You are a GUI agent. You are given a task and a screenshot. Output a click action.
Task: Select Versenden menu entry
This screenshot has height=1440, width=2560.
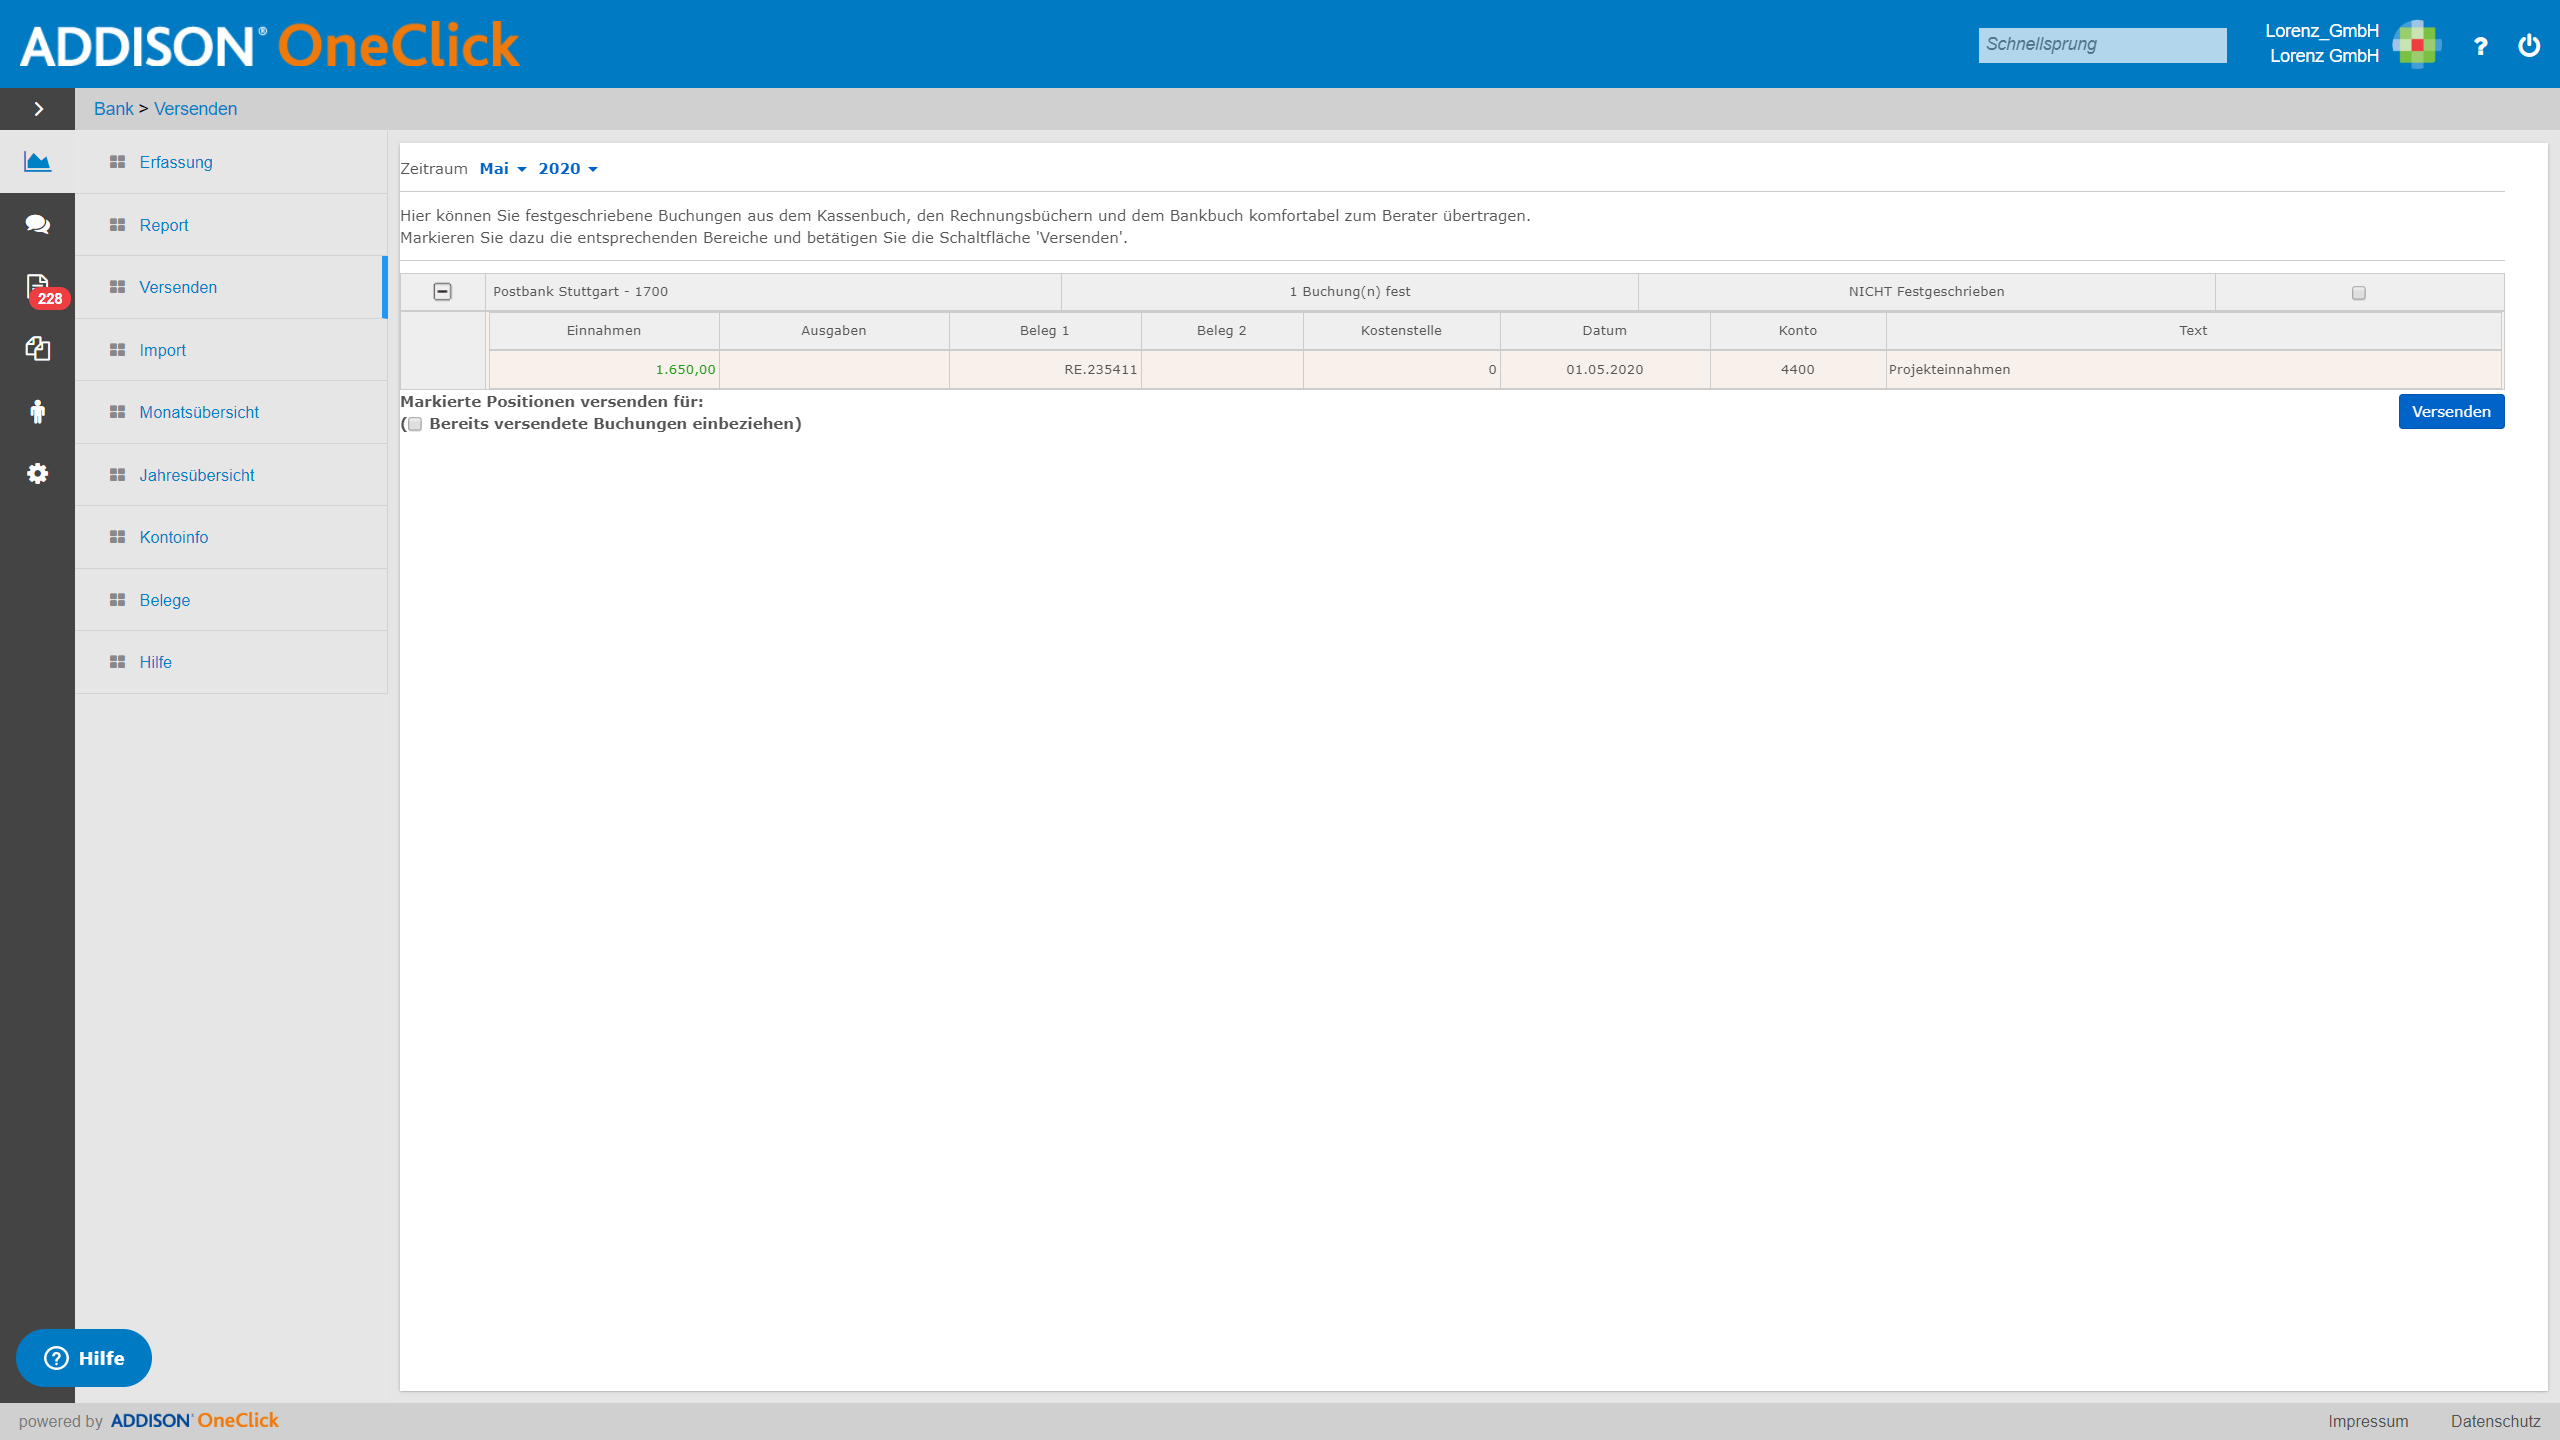[231, 287]
